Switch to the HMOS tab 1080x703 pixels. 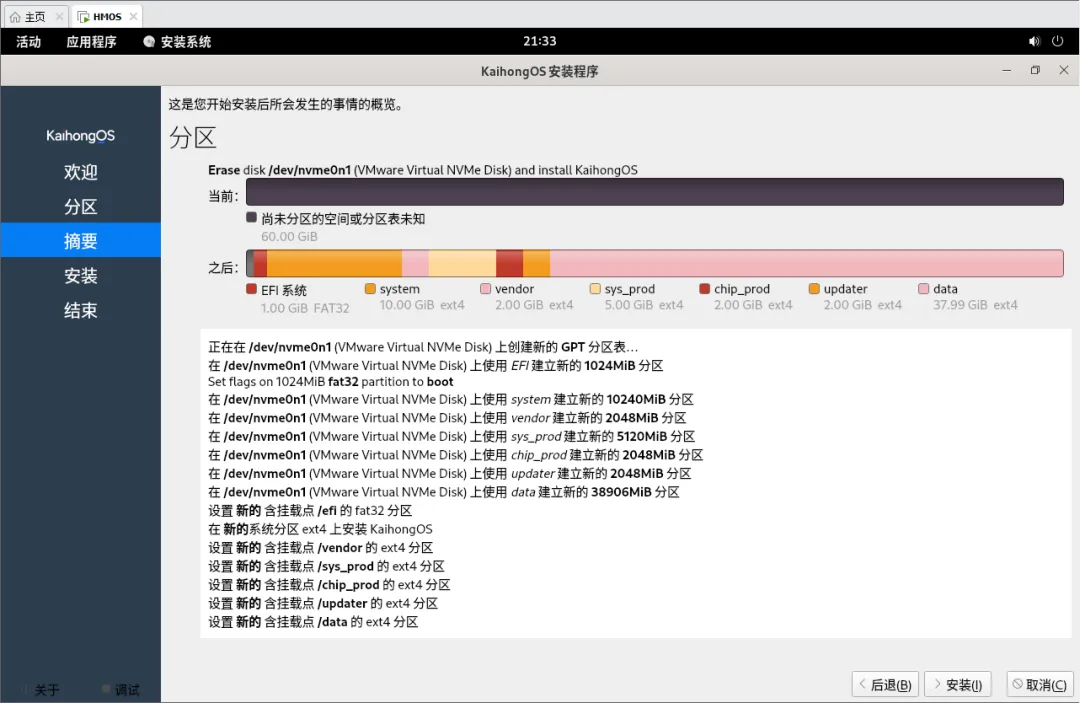click(106, 16)
